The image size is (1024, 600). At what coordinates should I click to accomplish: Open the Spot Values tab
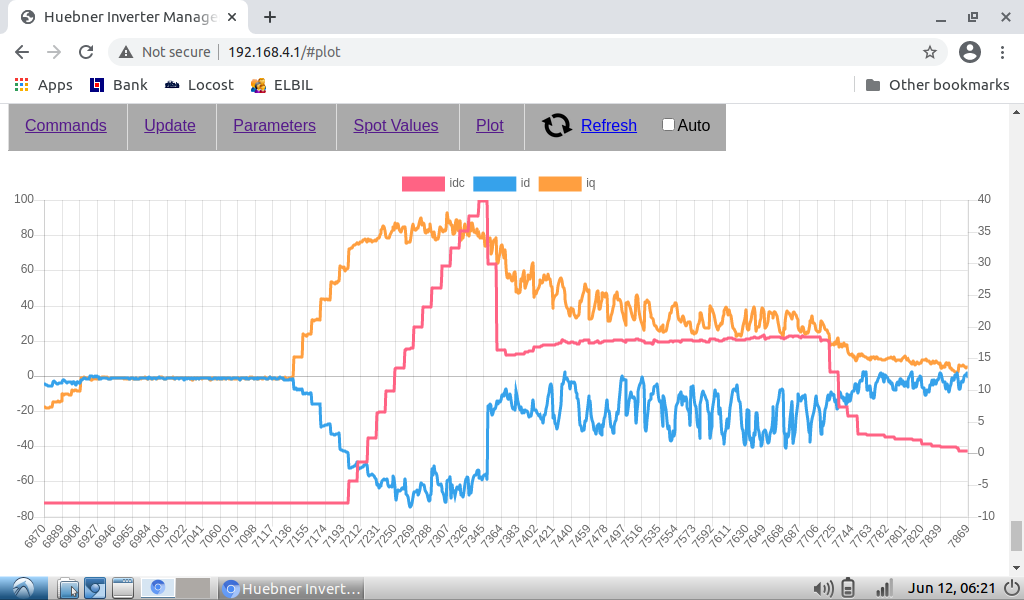(x=395, y=125)
